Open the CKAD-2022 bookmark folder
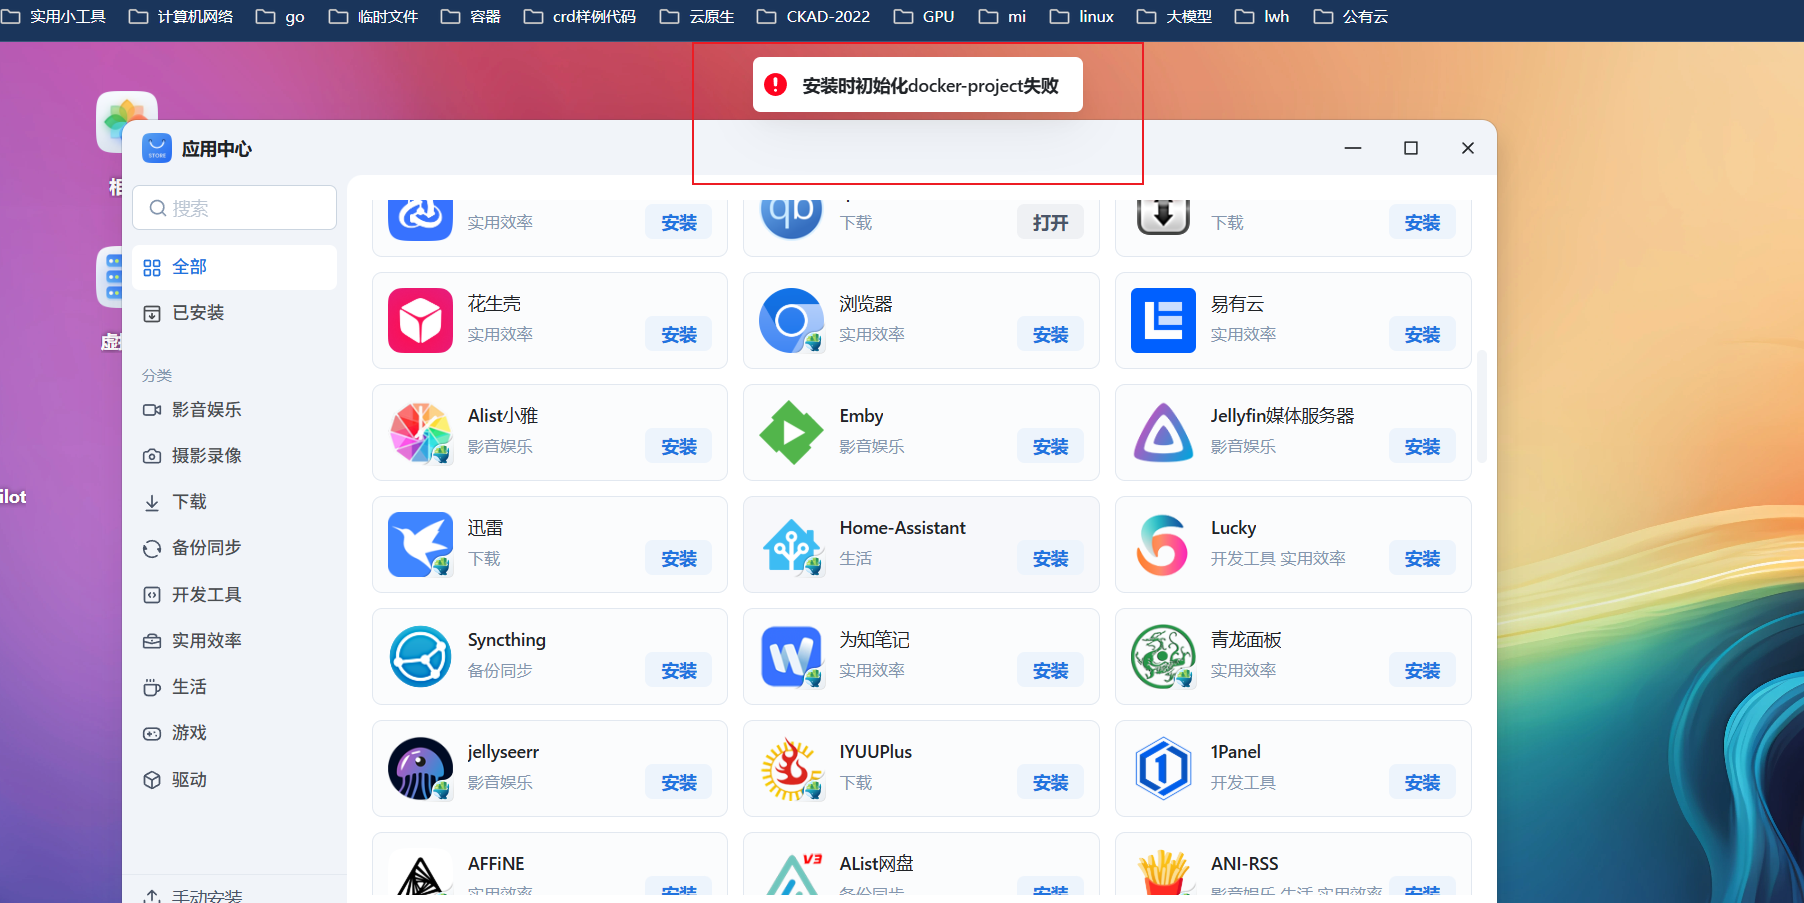 pos(813,16)
